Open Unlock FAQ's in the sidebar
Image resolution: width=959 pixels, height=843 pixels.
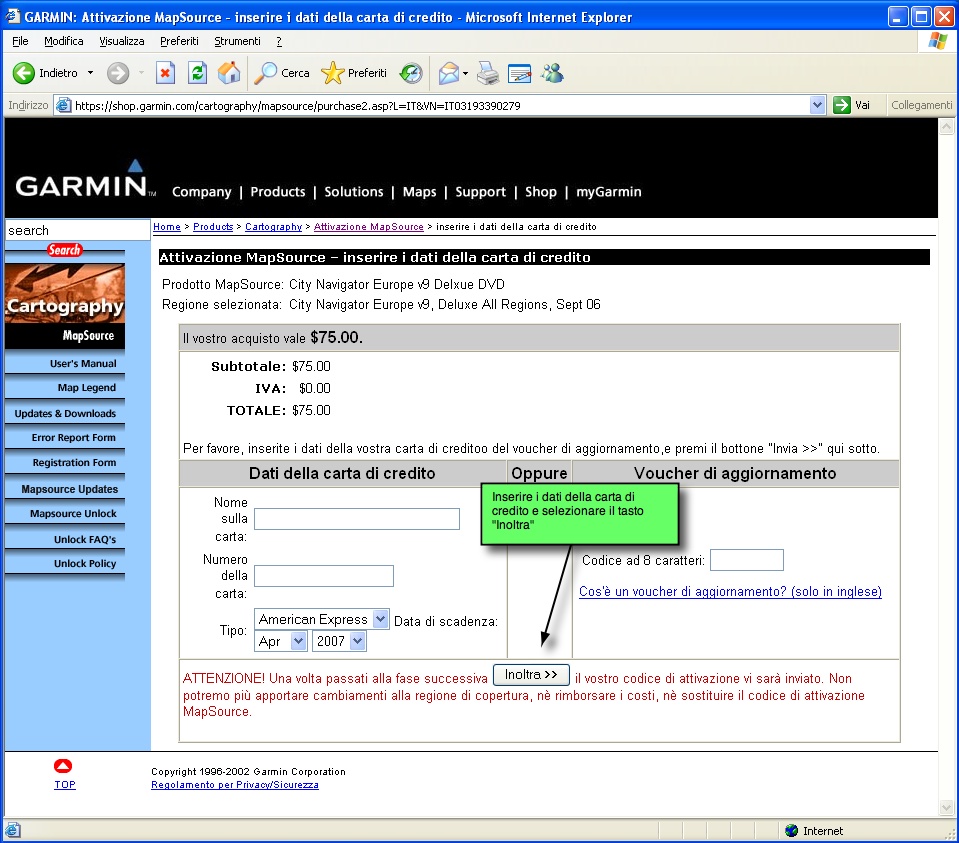(85, 539)
